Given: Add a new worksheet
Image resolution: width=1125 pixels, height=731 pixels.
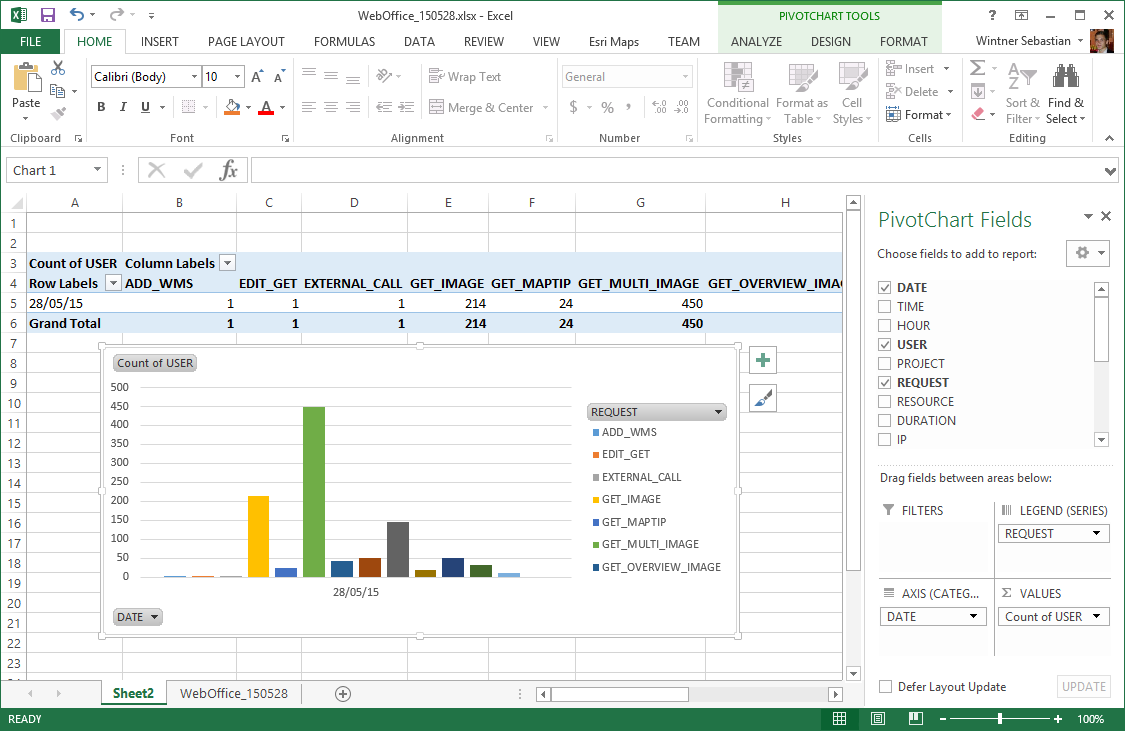Looking at the screenshot, I should (343, 692).
